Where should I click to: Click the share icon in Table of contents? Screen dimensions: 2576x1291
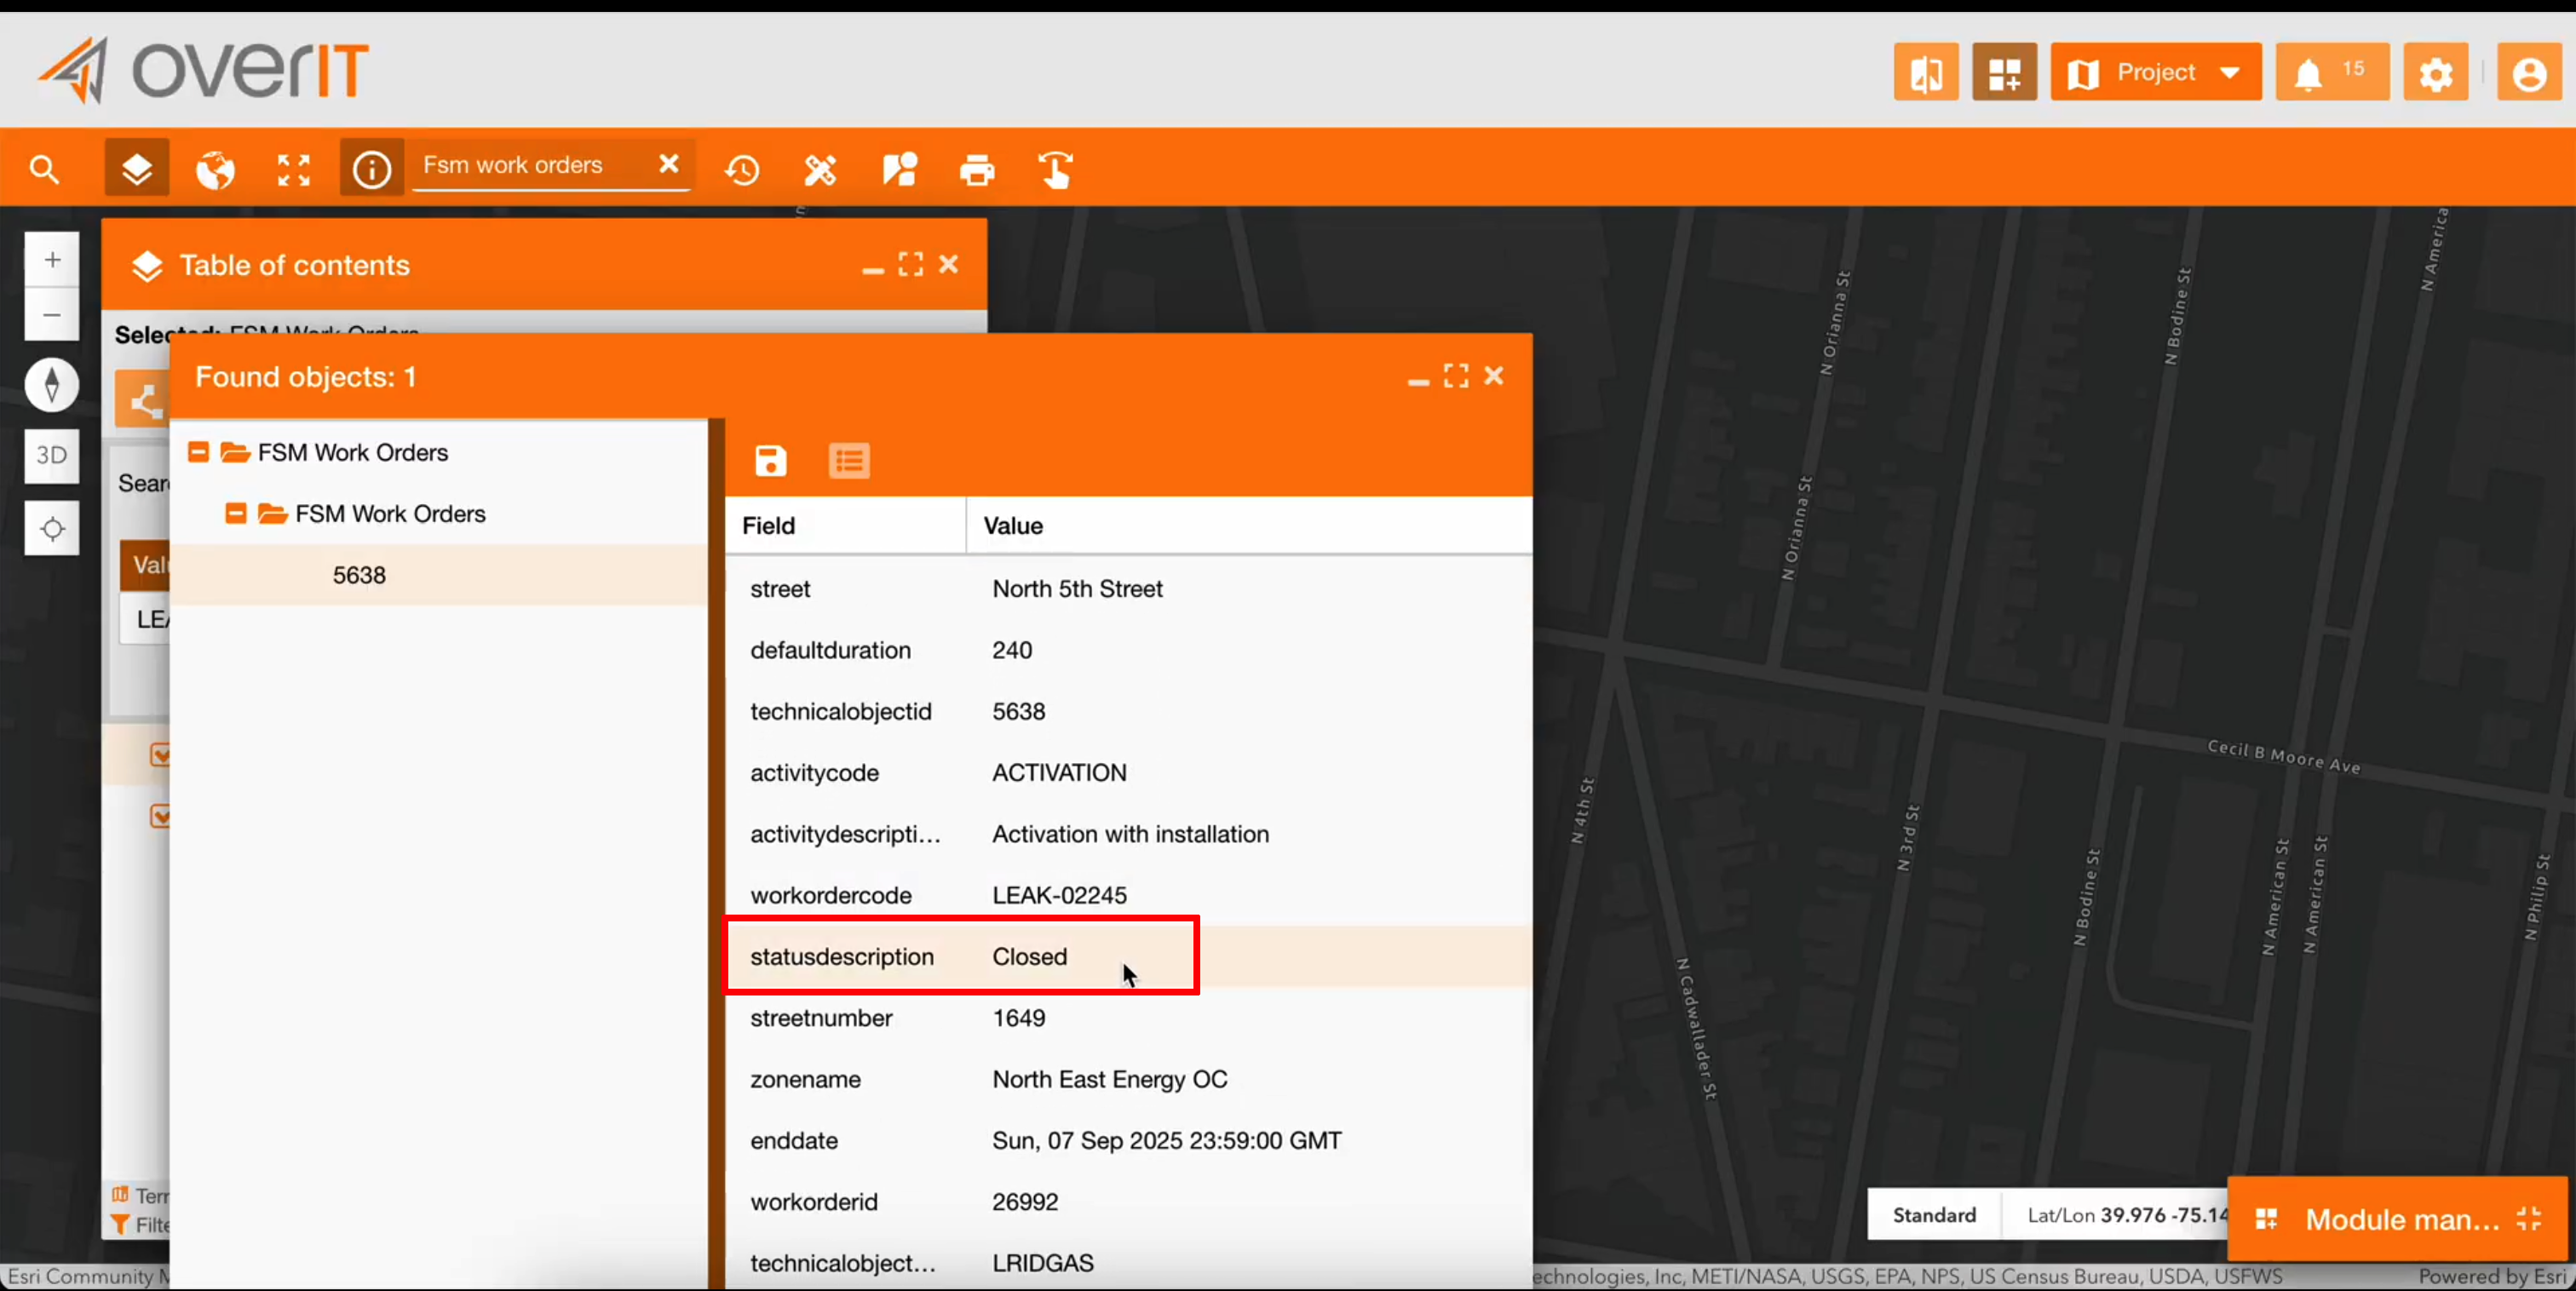point(143,400)
